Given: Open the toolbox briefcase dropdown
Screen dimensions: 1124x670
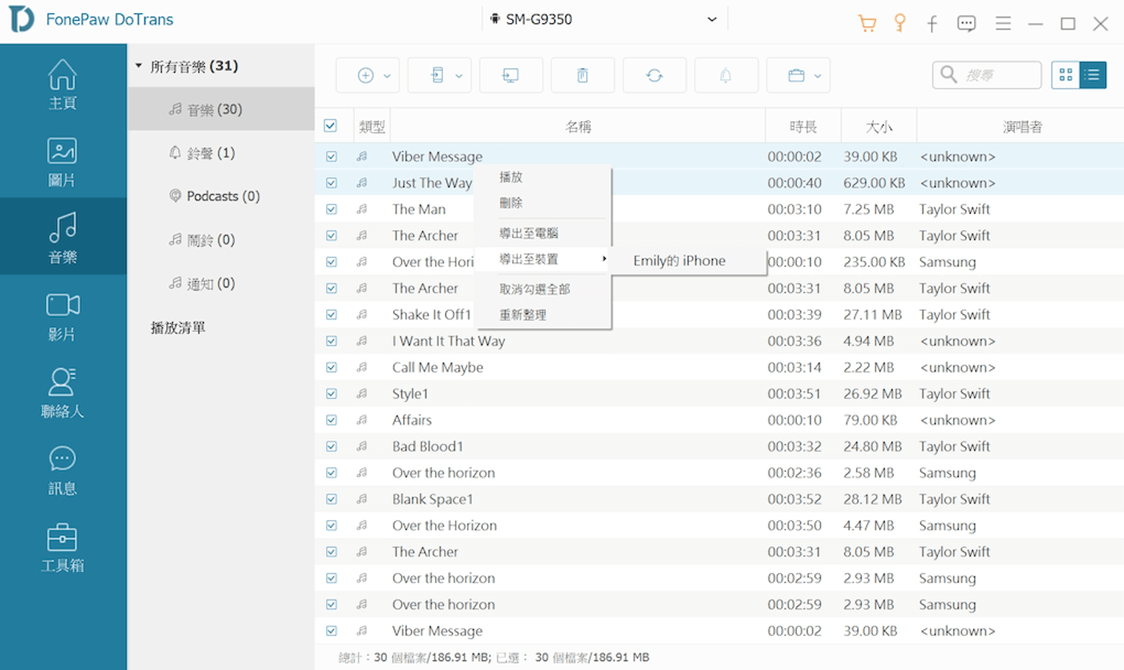Looking at the screenshot, I should pos(798,75).
